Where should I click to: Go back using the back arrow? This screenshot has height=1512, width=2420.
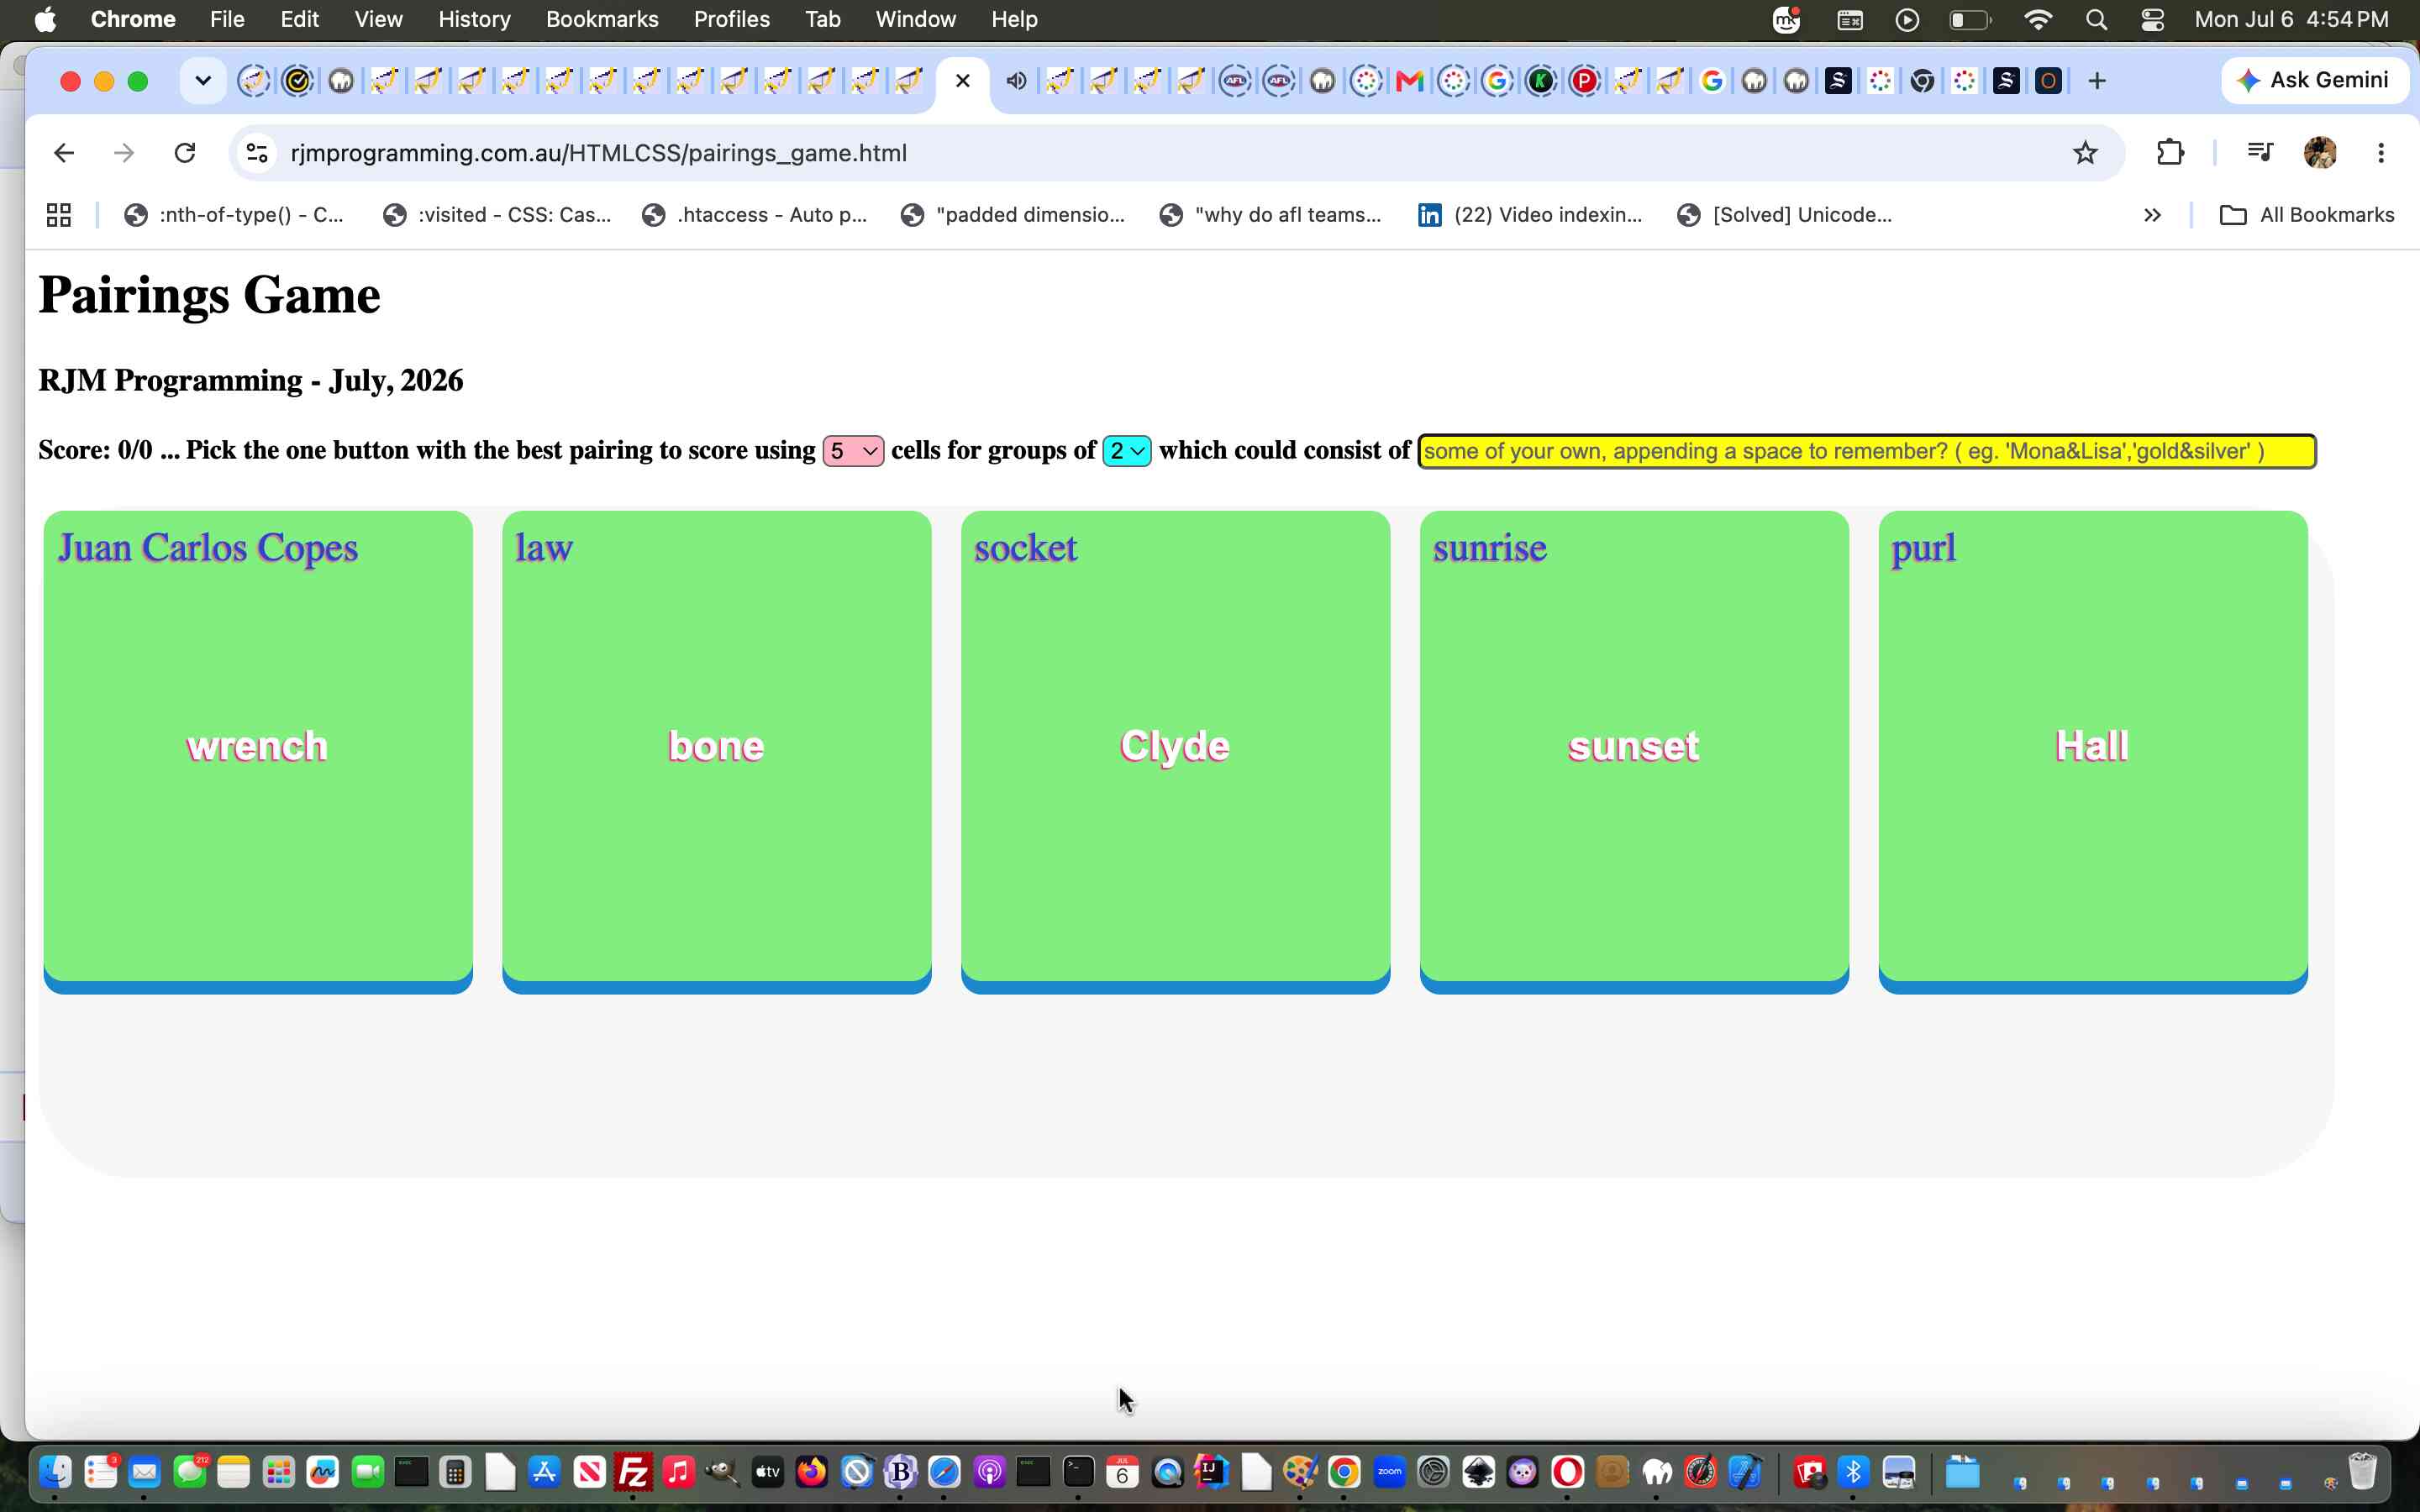click(64, 153)
